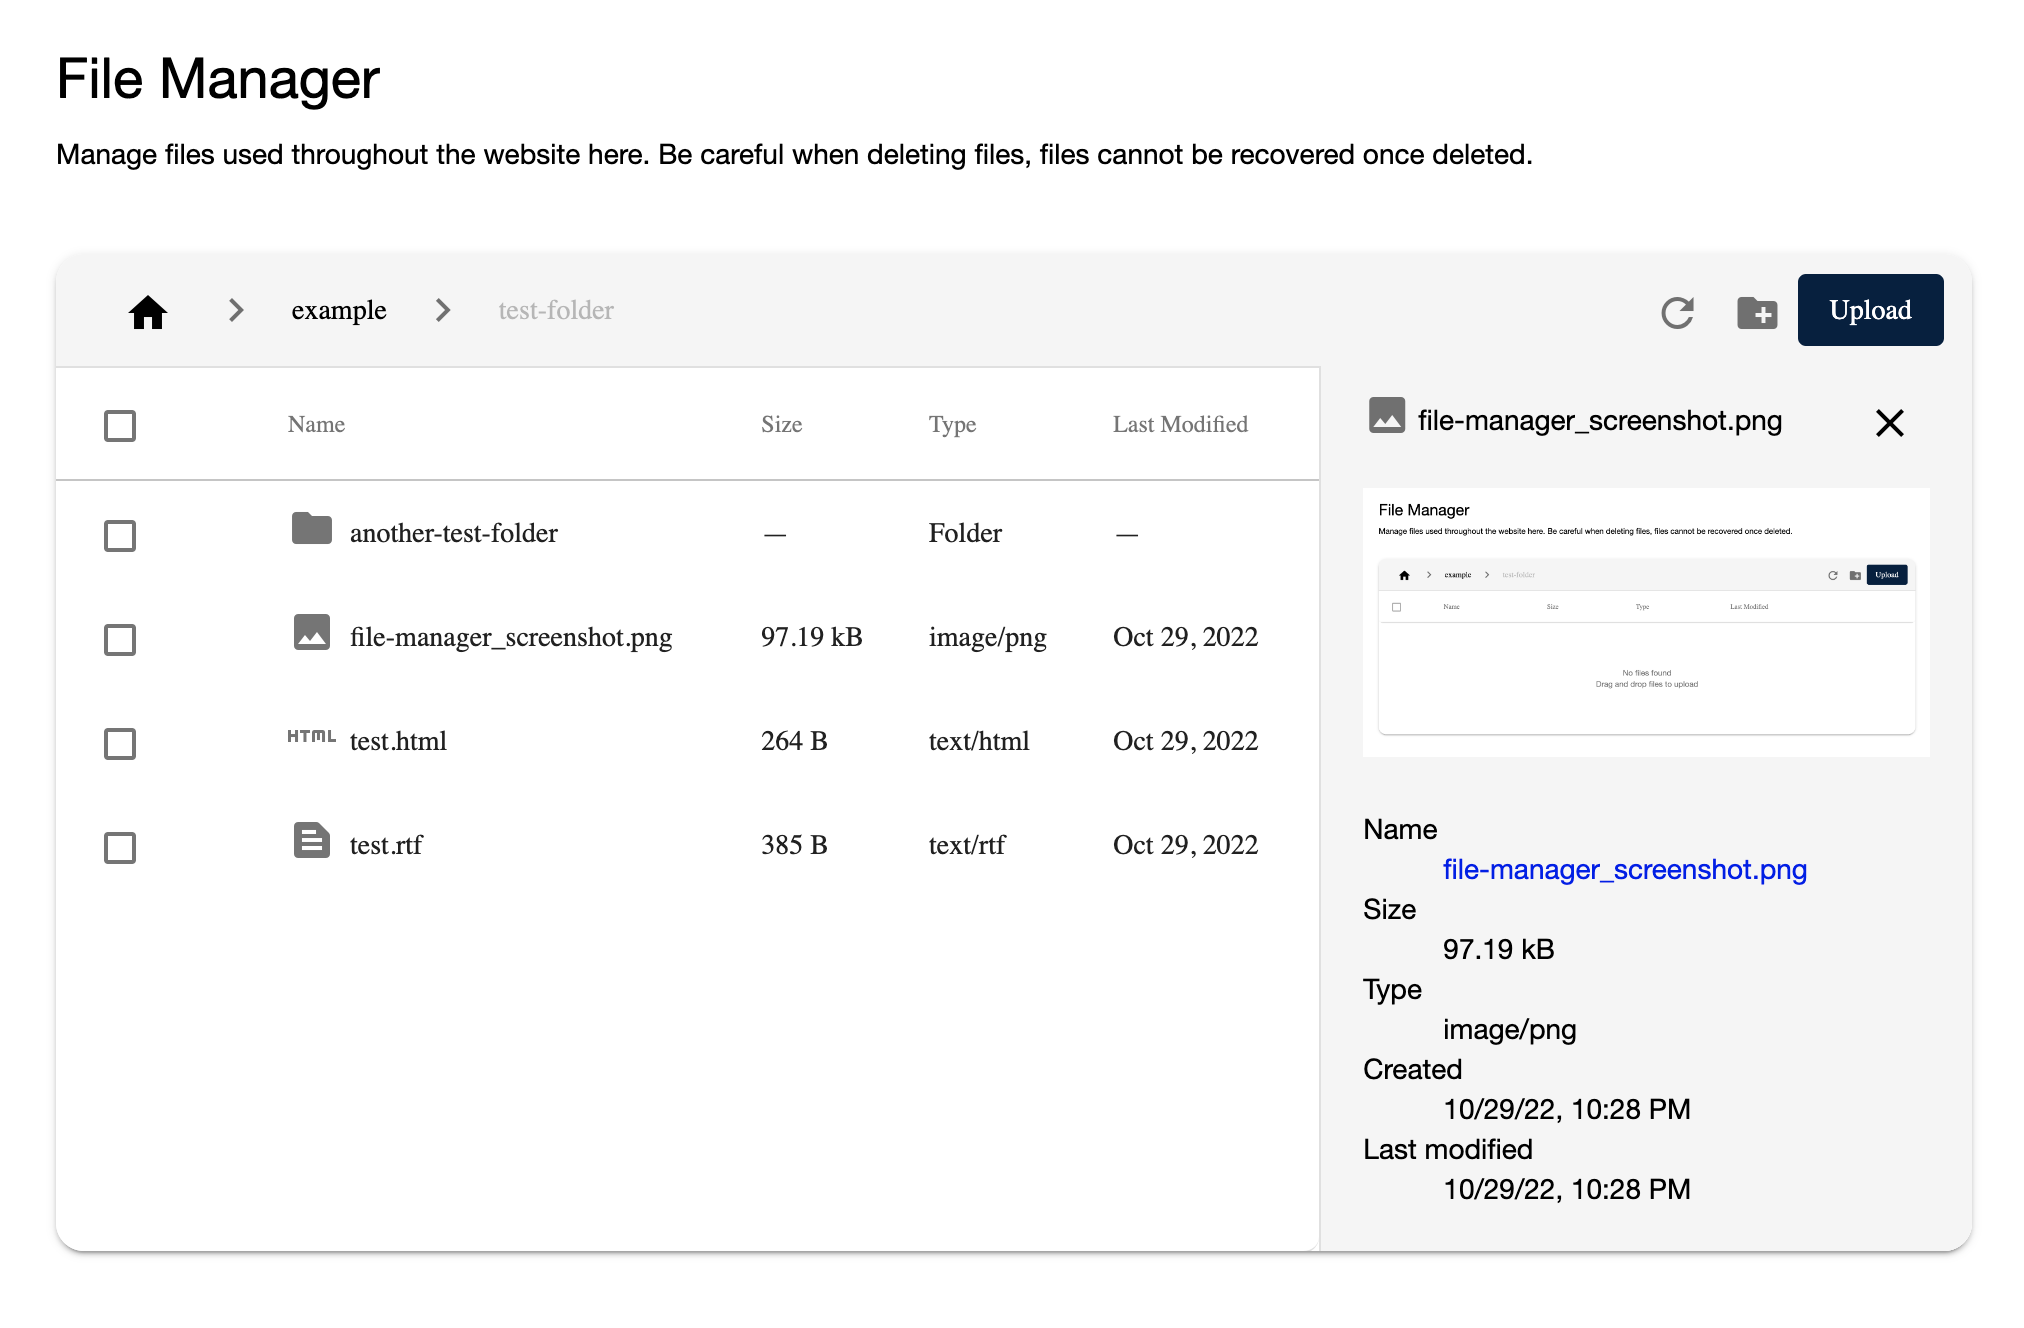Click the Oct 29, 2022 date for test.html
The image size is (2024, 1328).
(1185, 741)
